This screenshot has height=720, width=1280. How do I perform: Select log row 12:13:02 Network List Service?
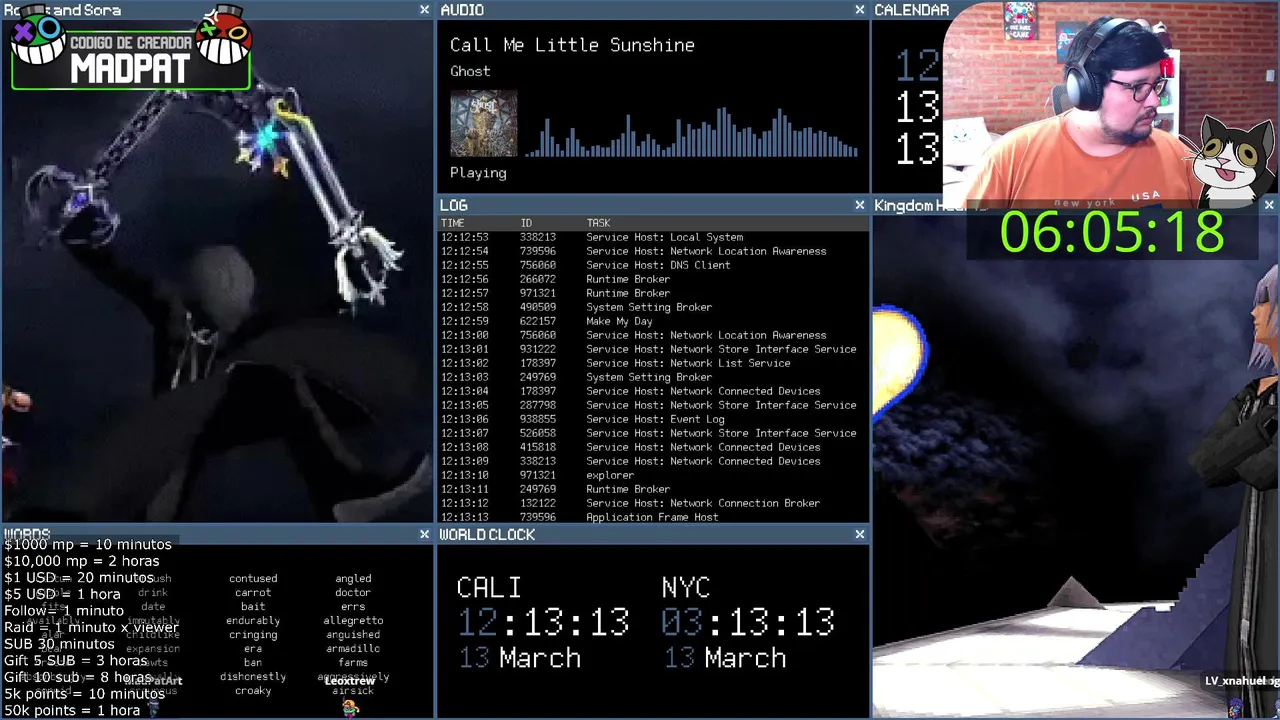[x=654, y=363]
